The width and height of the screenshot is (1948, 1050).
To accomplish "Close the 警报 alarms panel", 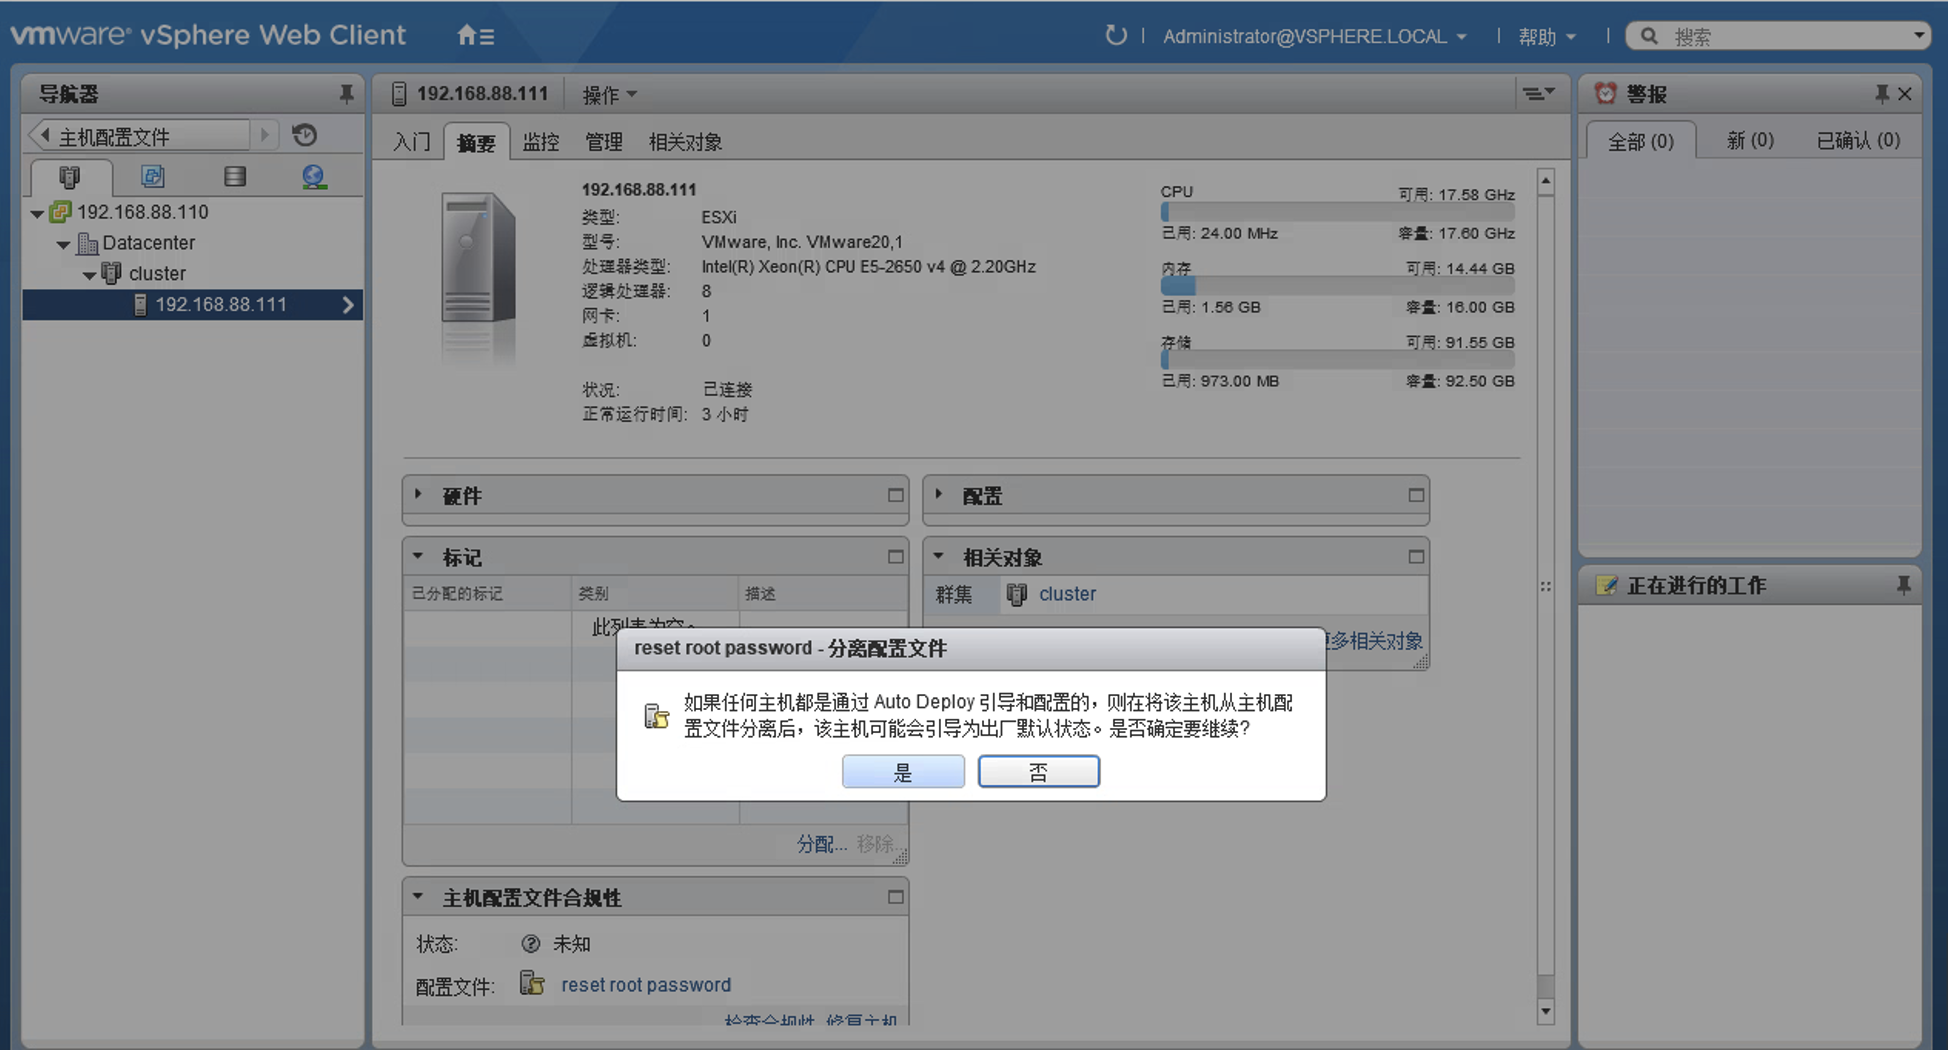I will [1905, 94].
